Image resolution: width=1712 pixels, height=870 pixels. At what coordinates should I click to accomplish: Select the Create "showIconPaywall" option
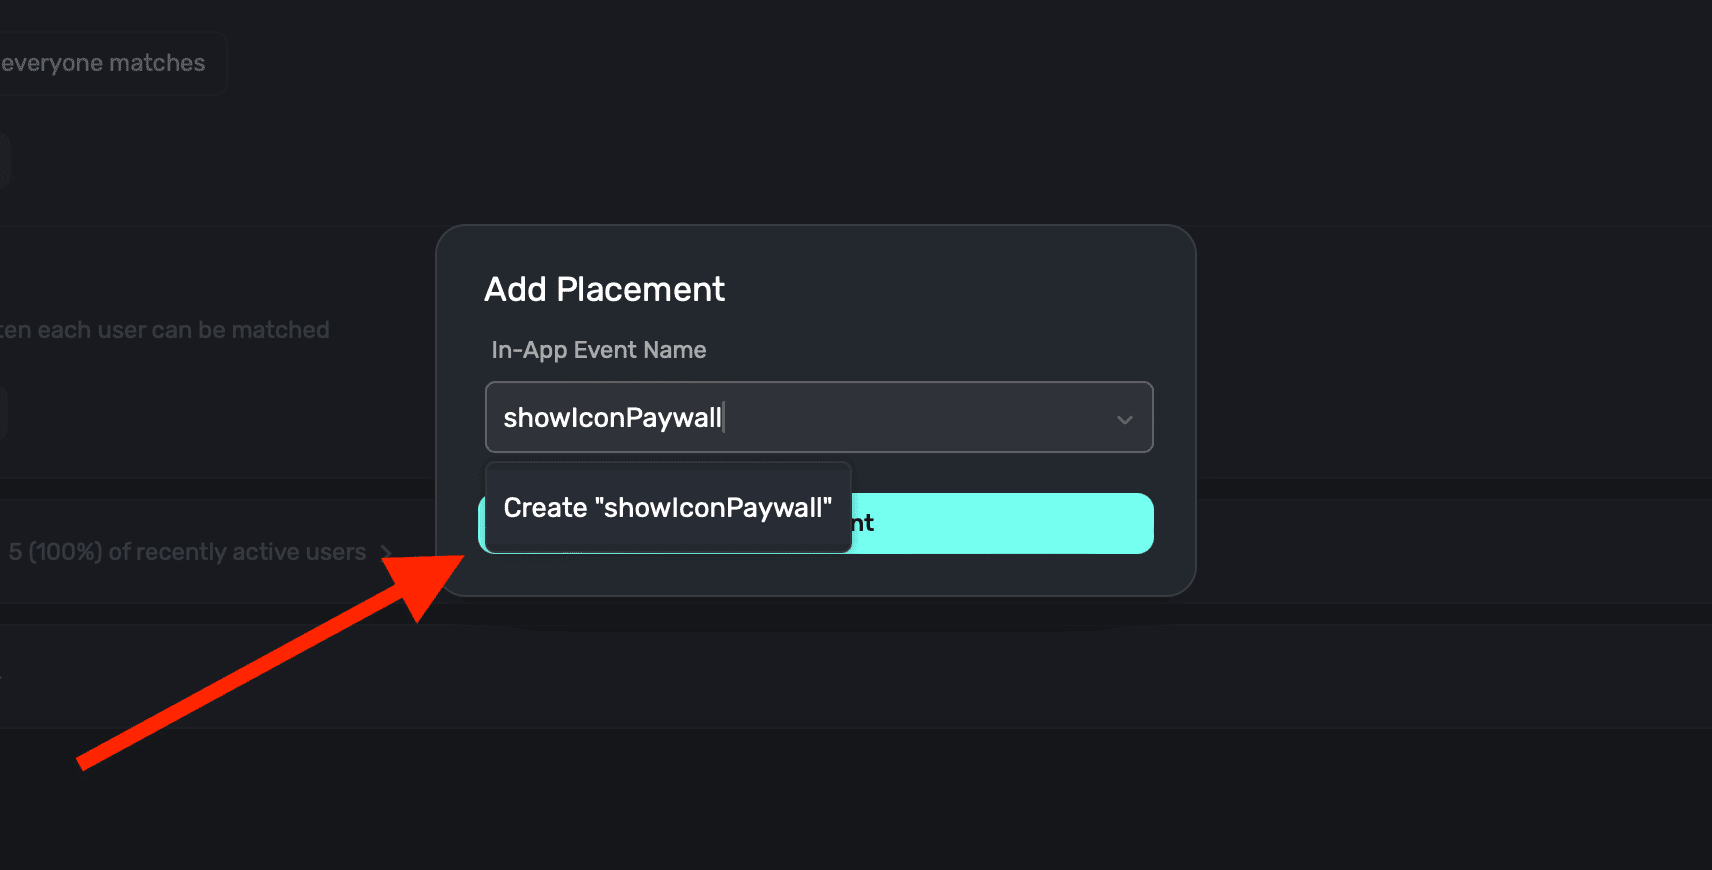coord(667,508)
